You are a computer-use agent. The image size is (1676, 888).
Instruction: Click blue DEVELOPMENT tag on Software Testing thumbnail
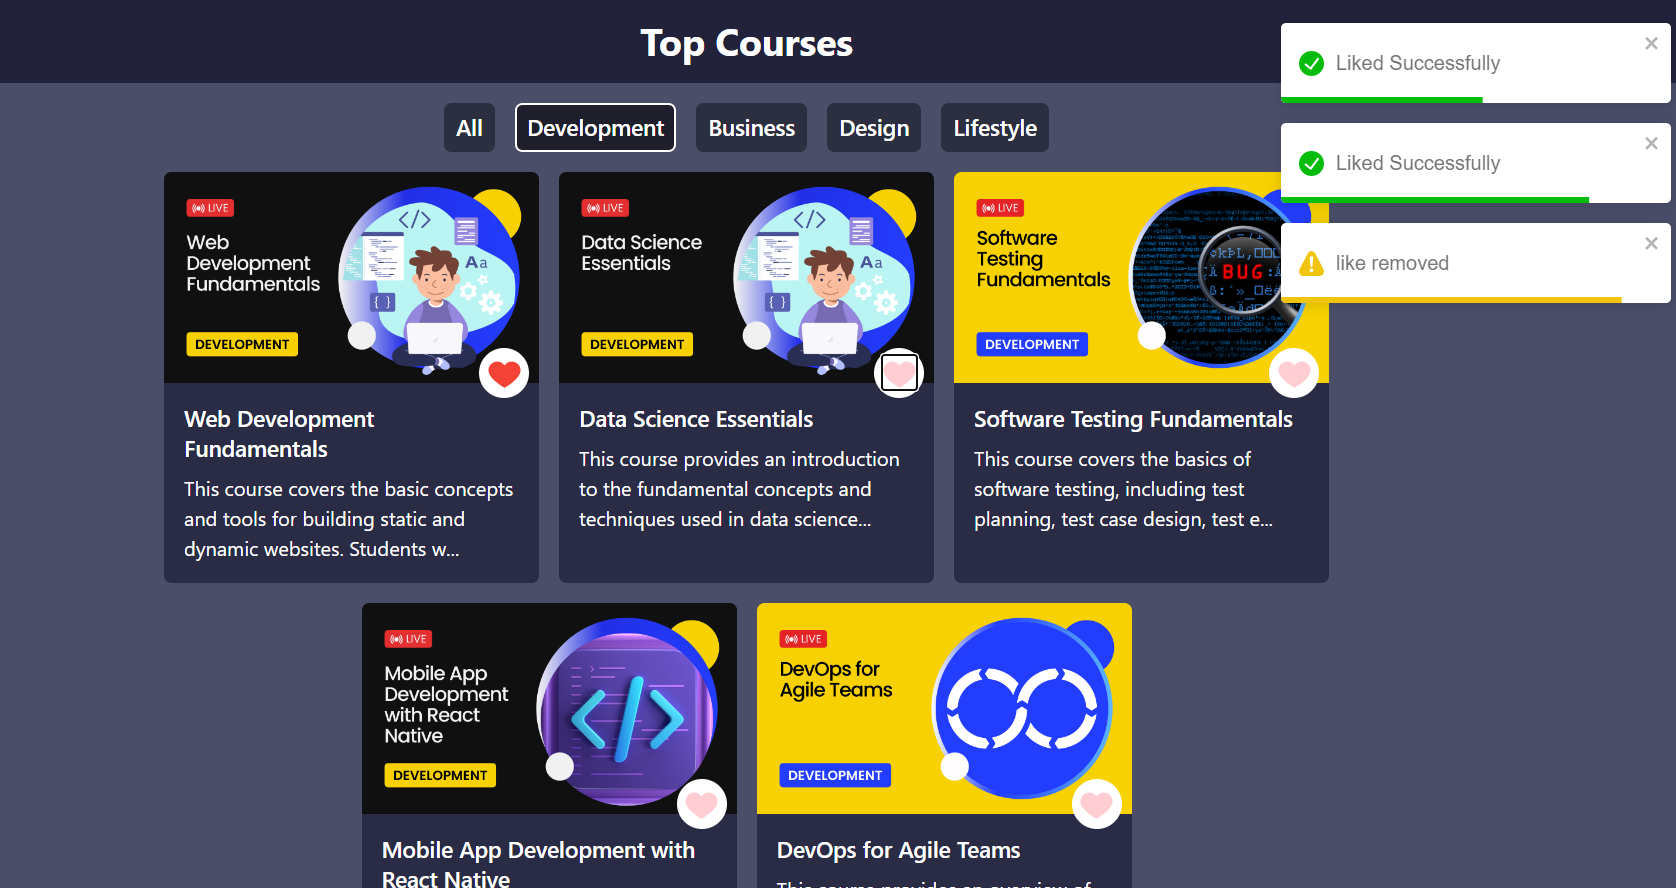point(1032,344)
